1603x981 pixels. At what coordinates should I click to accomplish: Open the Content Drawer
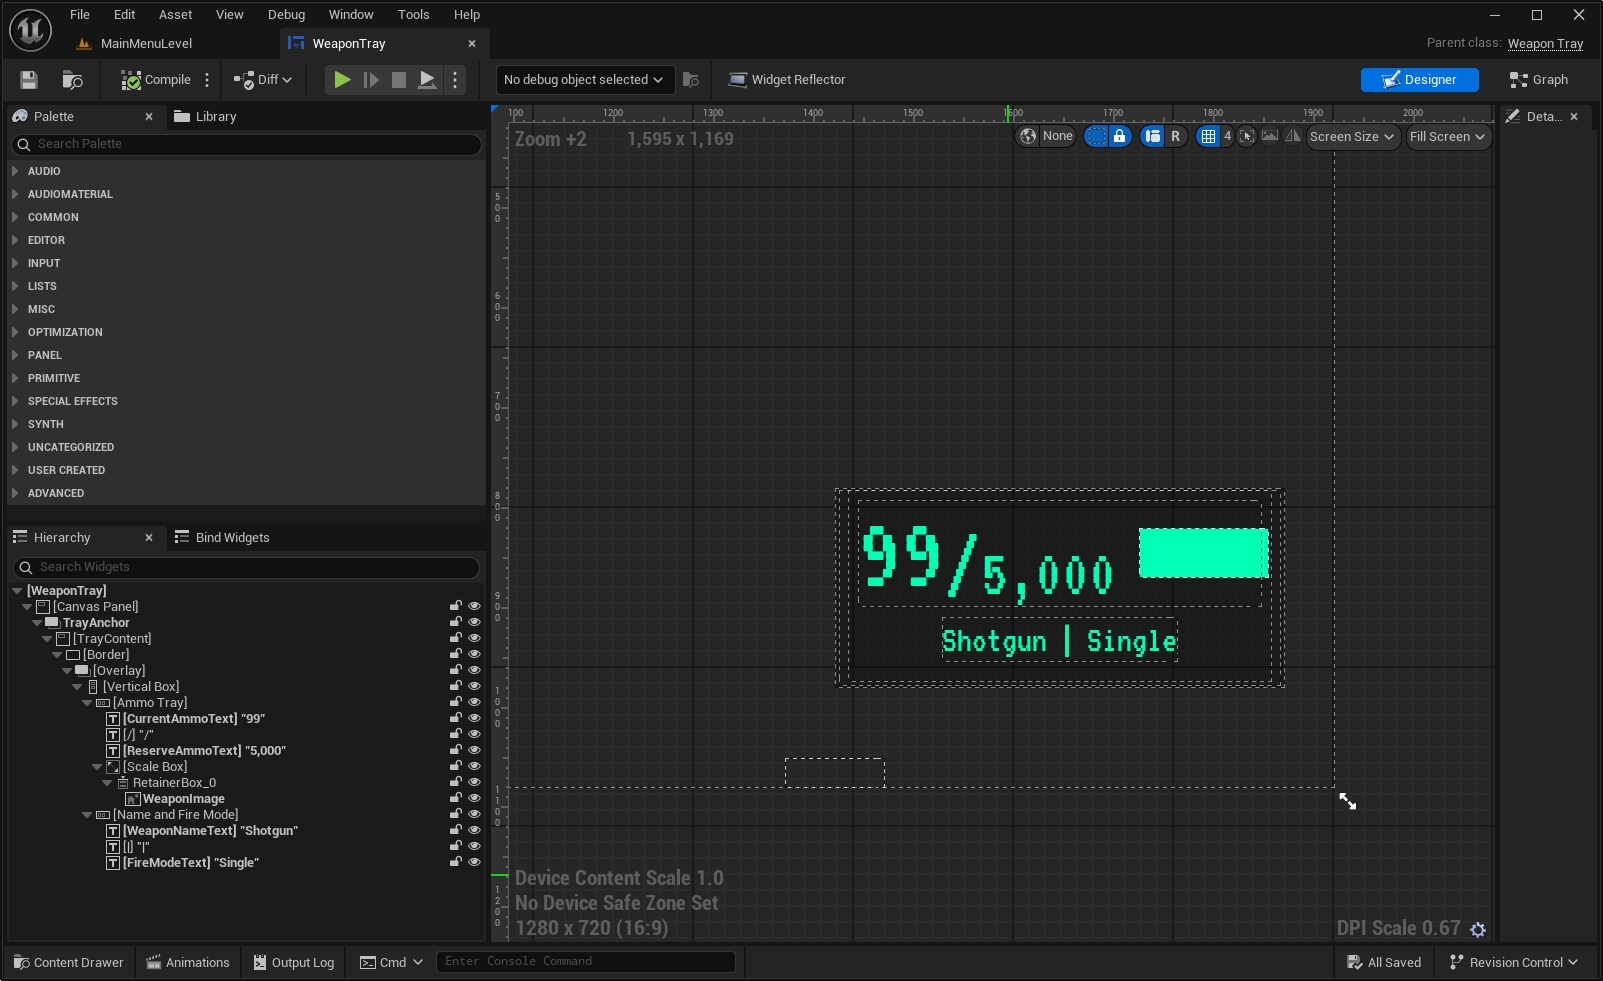(69, 963)
